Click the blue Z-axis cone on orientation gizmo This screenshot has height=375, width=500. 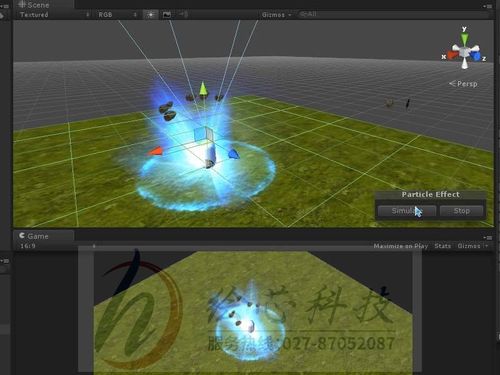click(x=476, y=56)
